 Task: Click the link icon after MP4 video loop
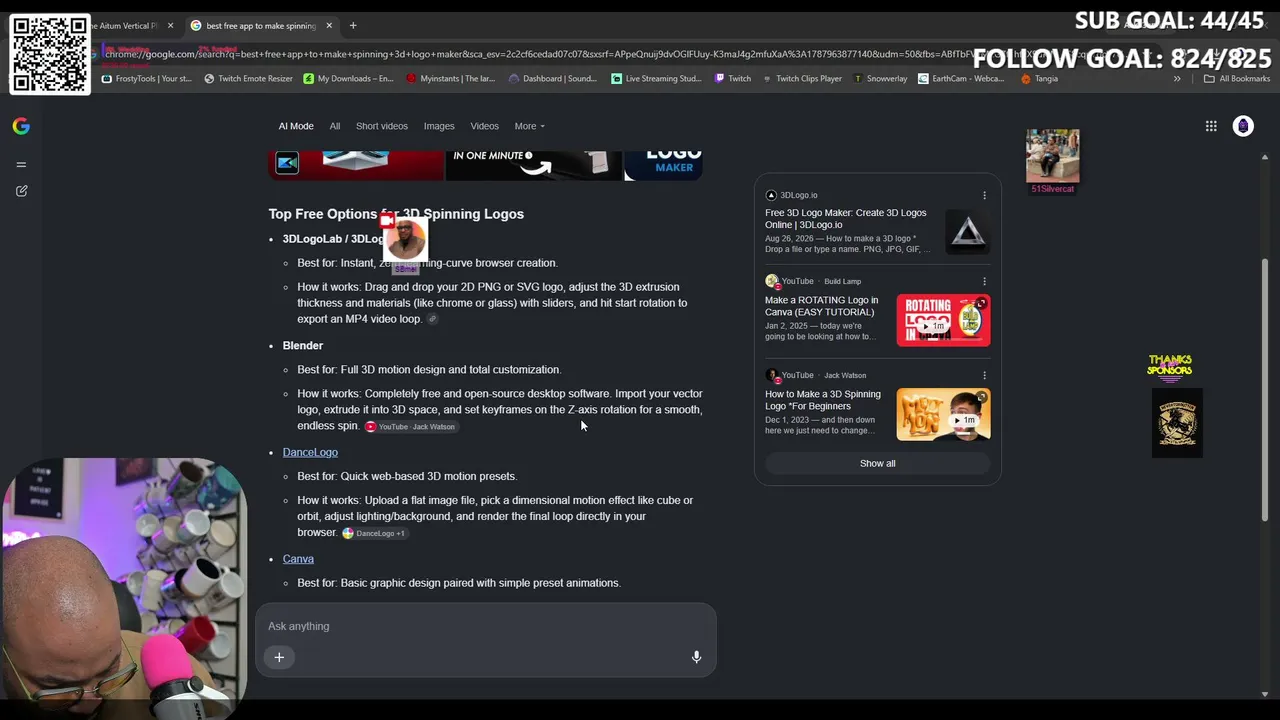432,319
